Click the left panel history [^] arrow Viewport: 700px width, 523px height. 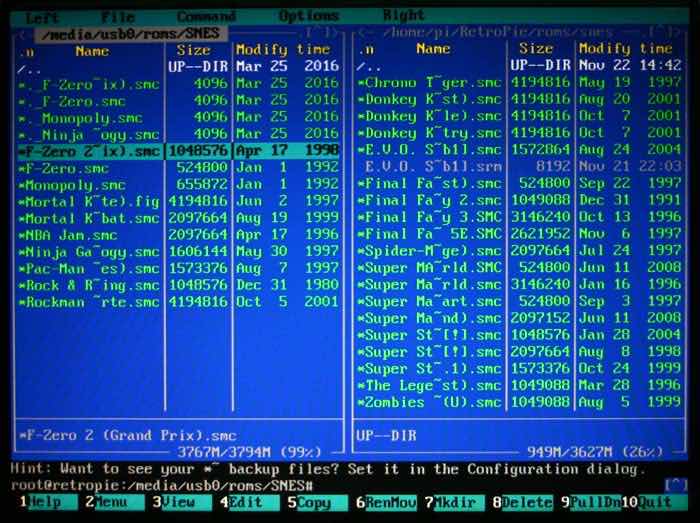[318, 33]
